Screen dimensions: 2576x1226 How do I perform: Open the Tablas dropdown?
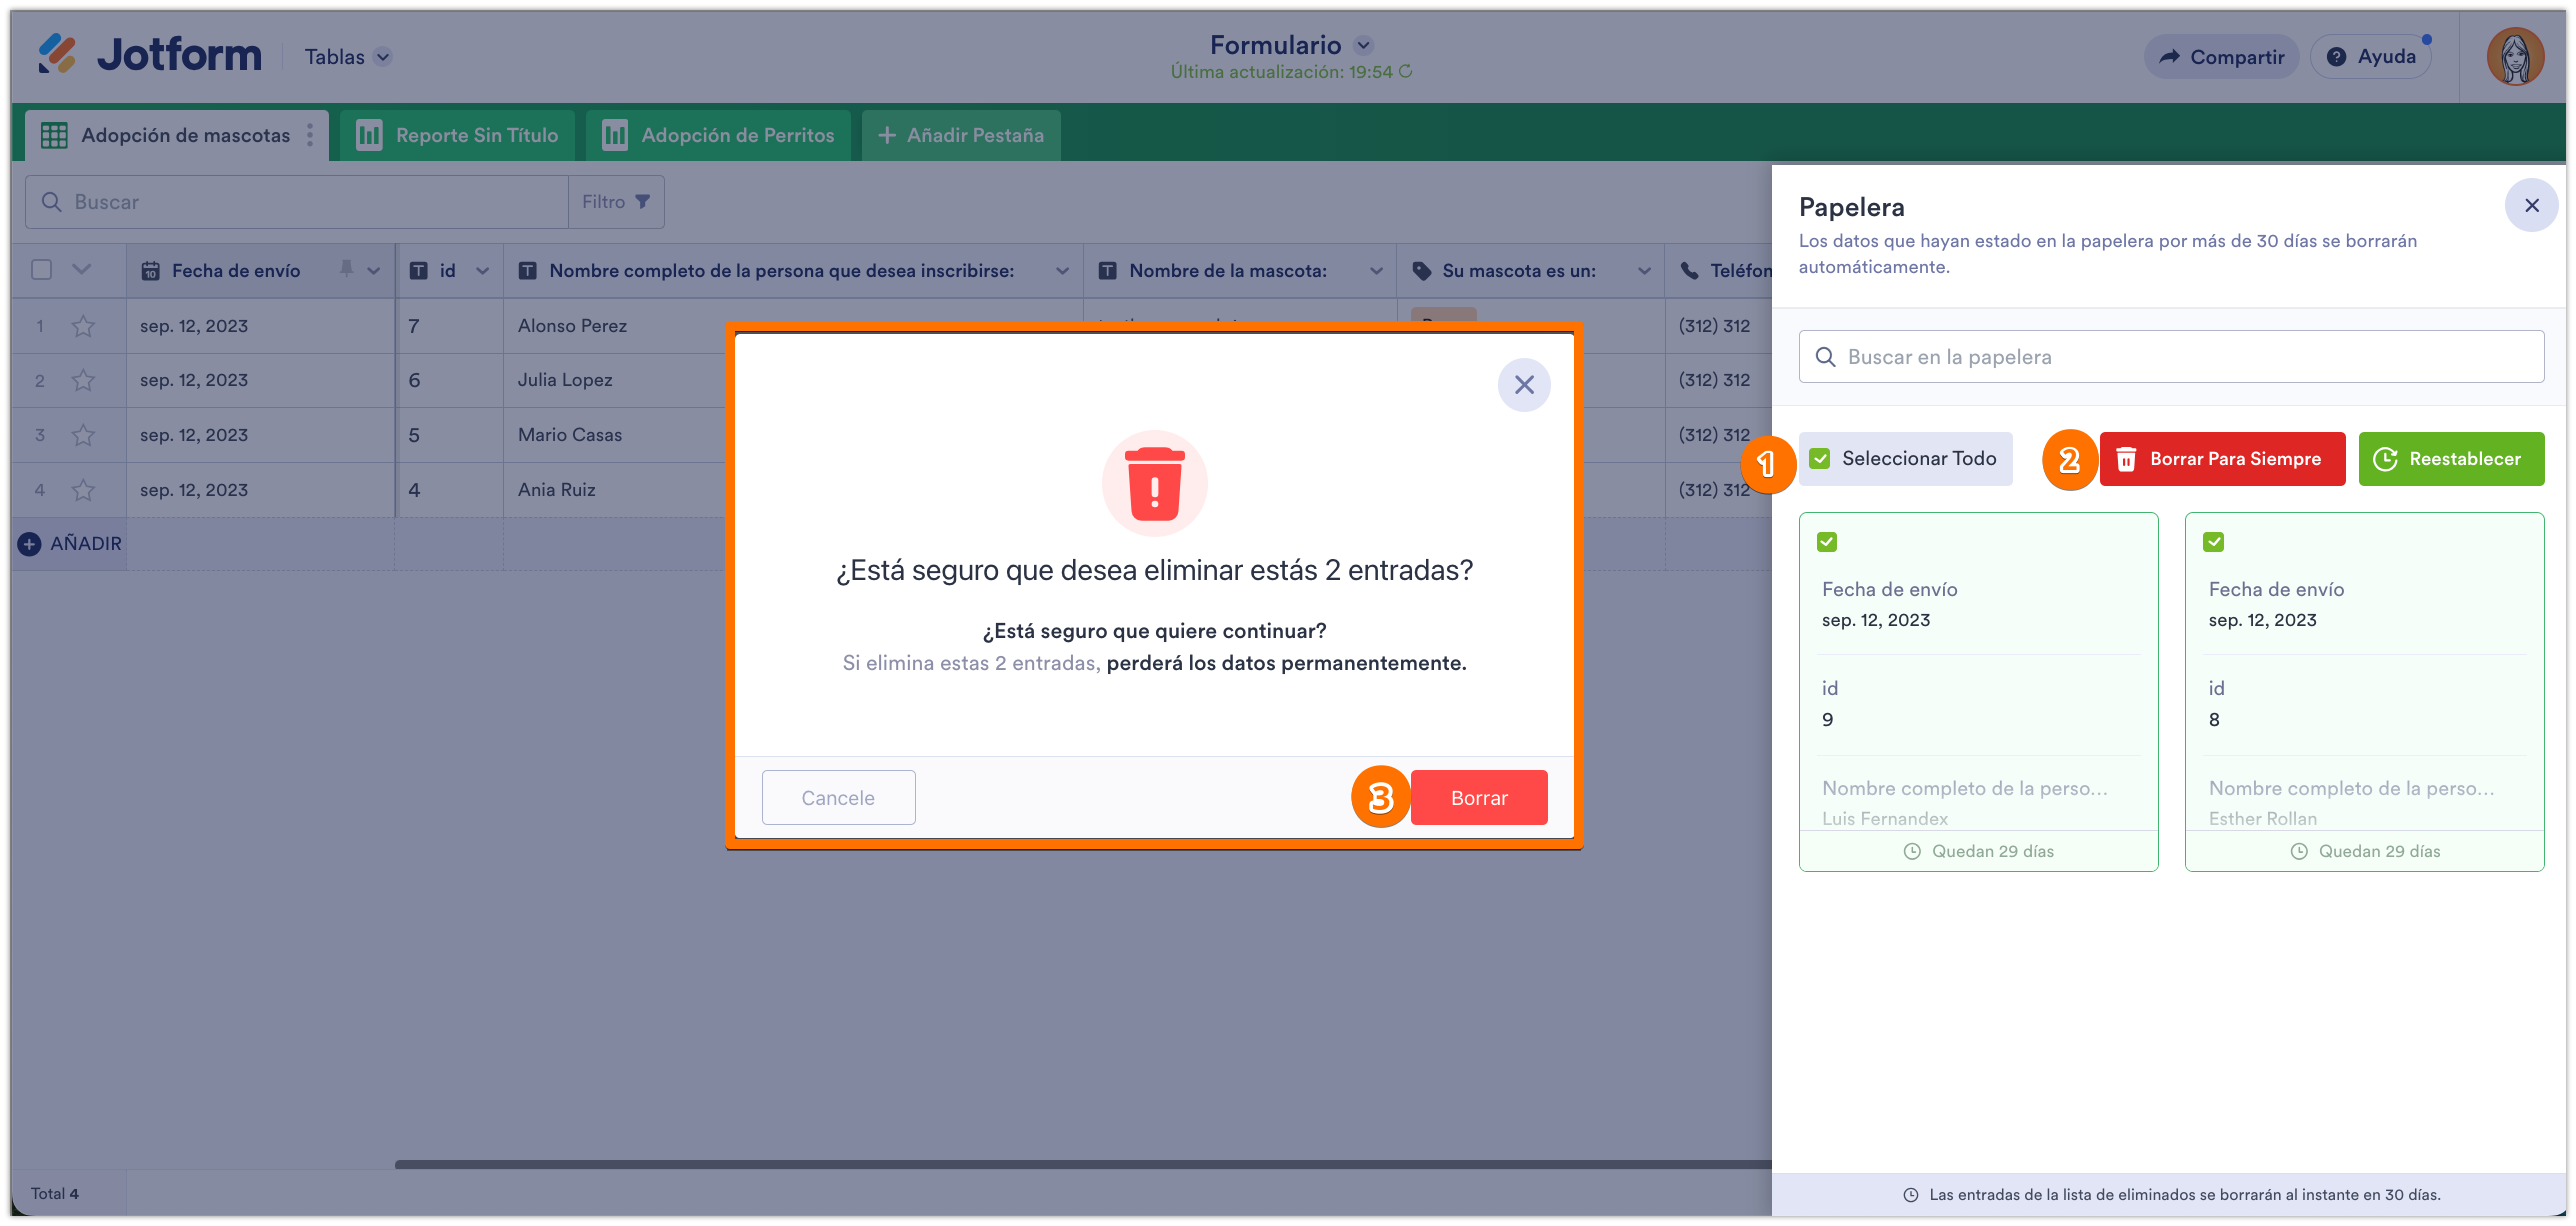point(347,56)
